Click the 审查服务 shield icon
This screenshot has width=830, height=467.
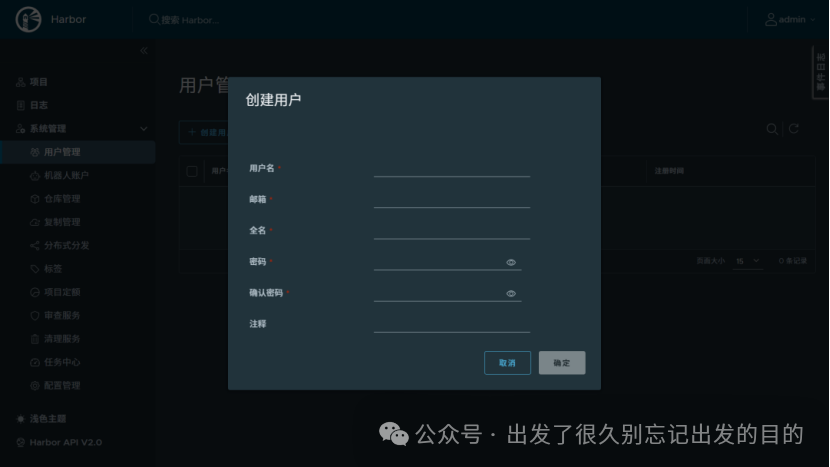click(x=35, y=315)
